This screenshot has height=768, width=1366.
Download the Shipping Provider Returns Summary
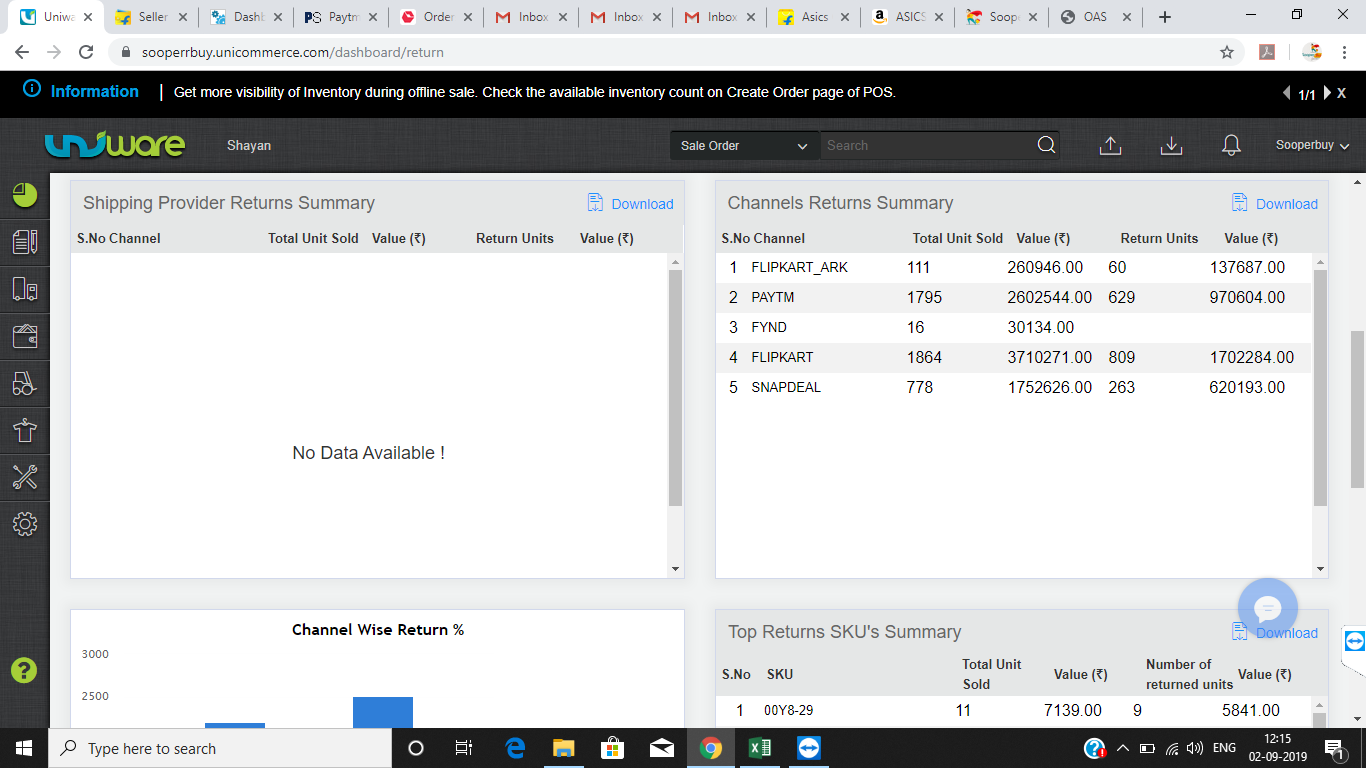631,204
